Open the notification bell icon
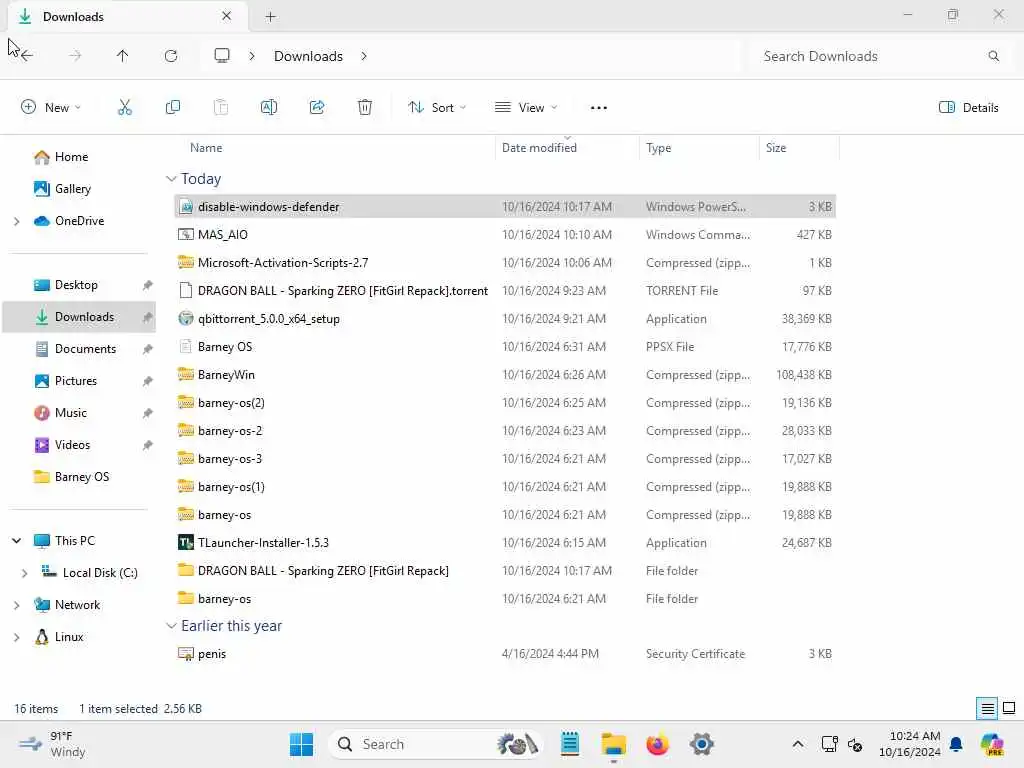1024x768 pixels. (x=957, y=744)
